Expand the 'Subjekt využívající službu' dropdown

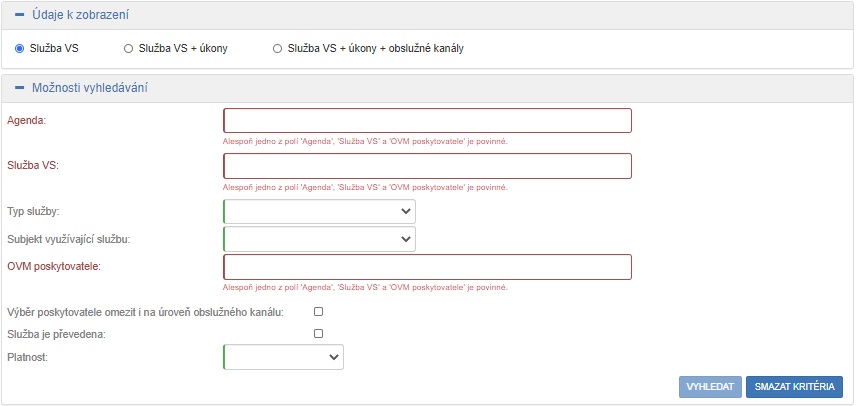[319, 239]
